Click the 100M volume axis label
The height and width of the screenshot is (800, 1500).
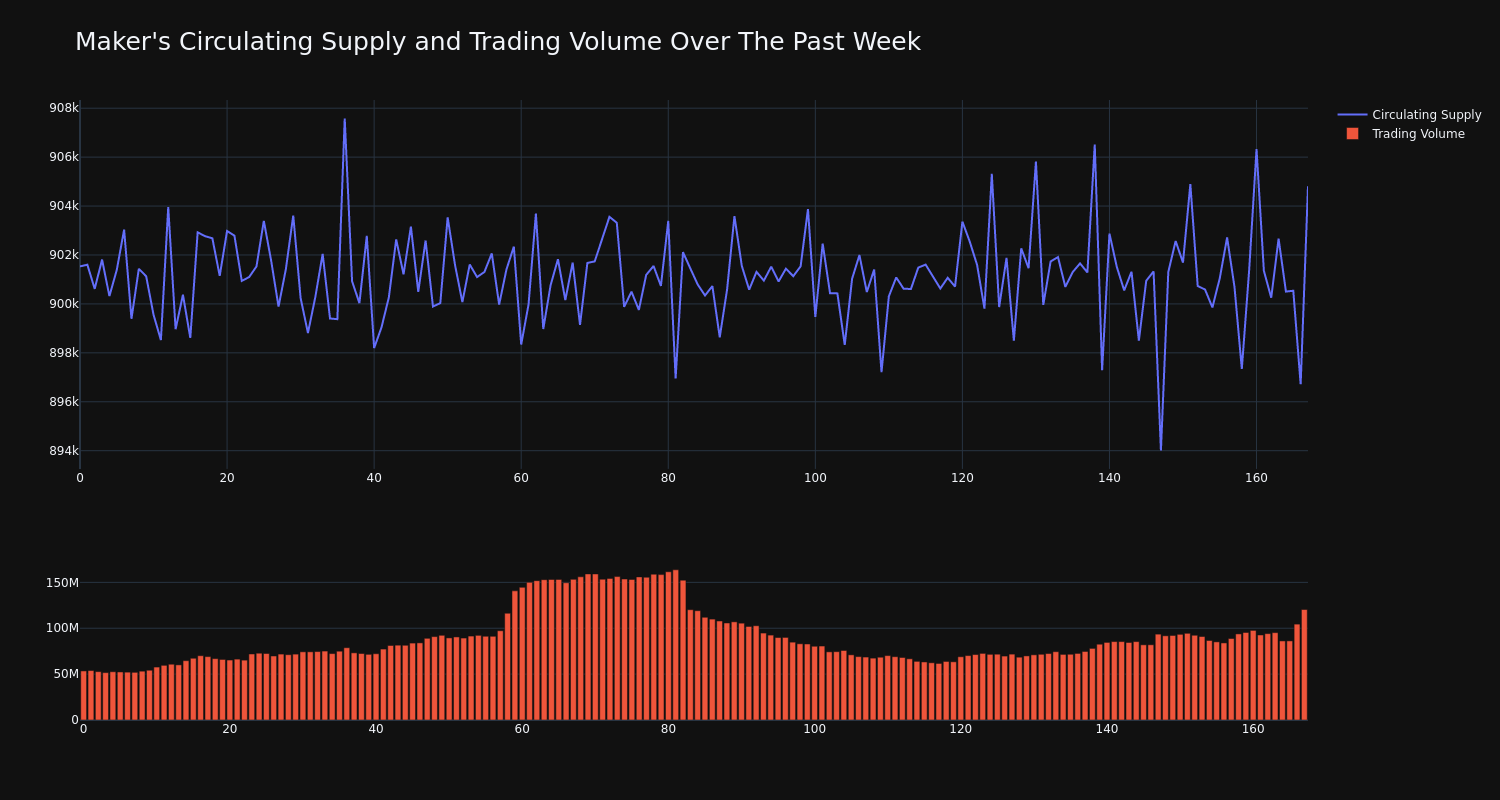coord(62,628)
